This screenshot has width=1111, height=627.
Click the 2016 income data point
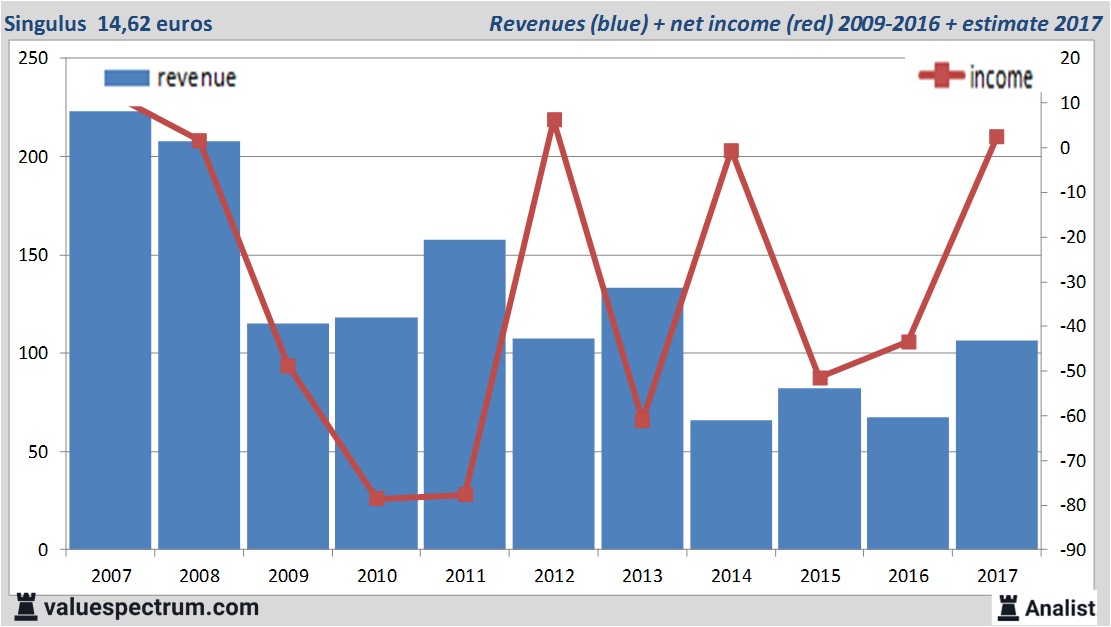coord(908,342)
